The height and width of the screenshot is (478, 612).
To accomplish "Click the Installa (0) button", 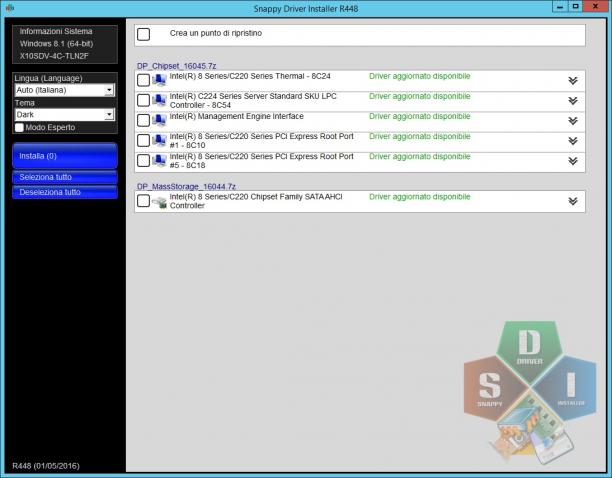I will coord(65,156).
